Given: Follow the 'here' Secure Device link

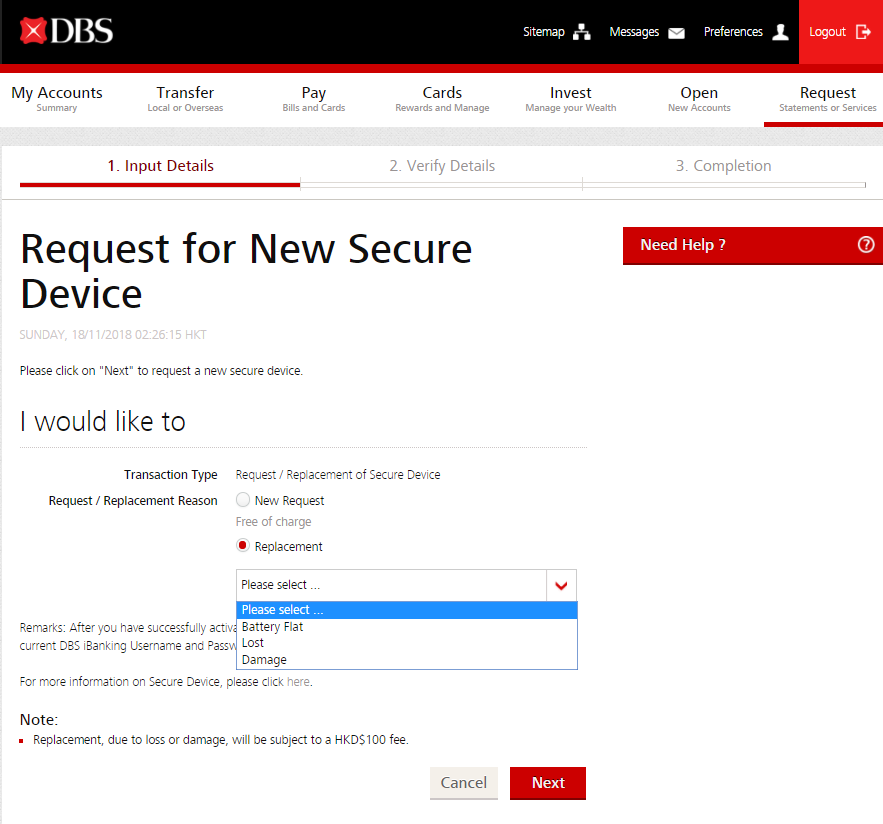Looking at the screenshot, I should (x=298, y=682).
